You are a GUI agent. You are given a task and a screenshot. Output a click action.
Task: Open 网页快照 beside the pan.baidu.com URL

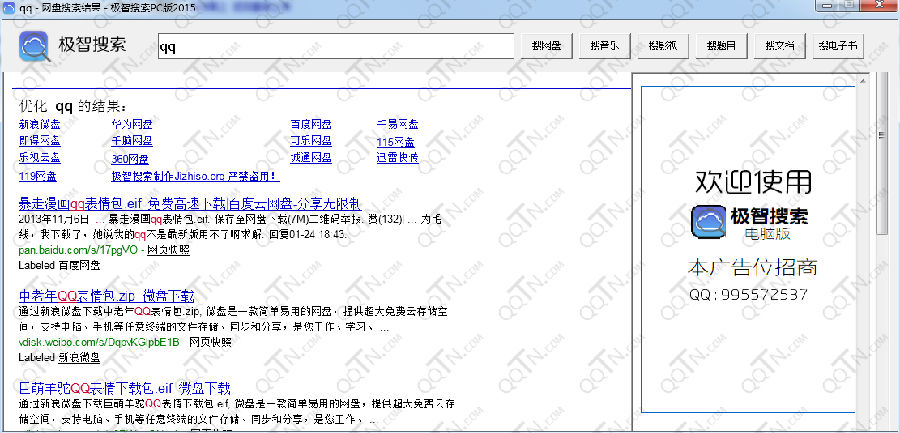tap(169, 250)
